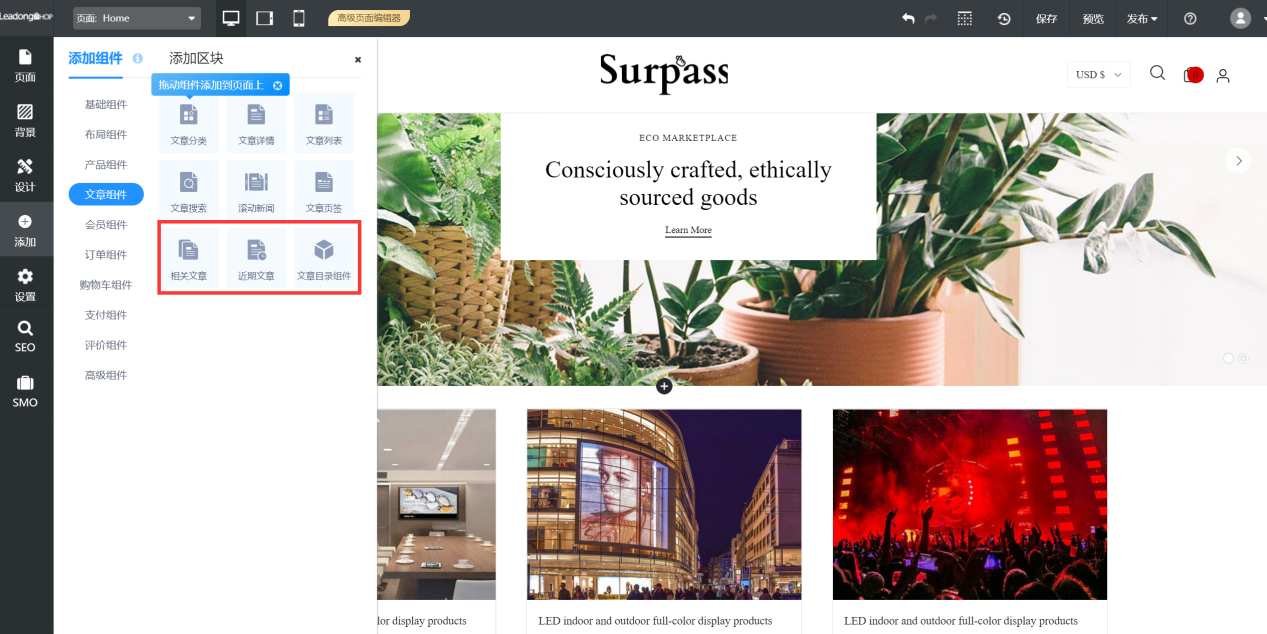Expand the USD $ currency selector
The width and height of the screenshot is (1267, 634).
(1098, 75)
